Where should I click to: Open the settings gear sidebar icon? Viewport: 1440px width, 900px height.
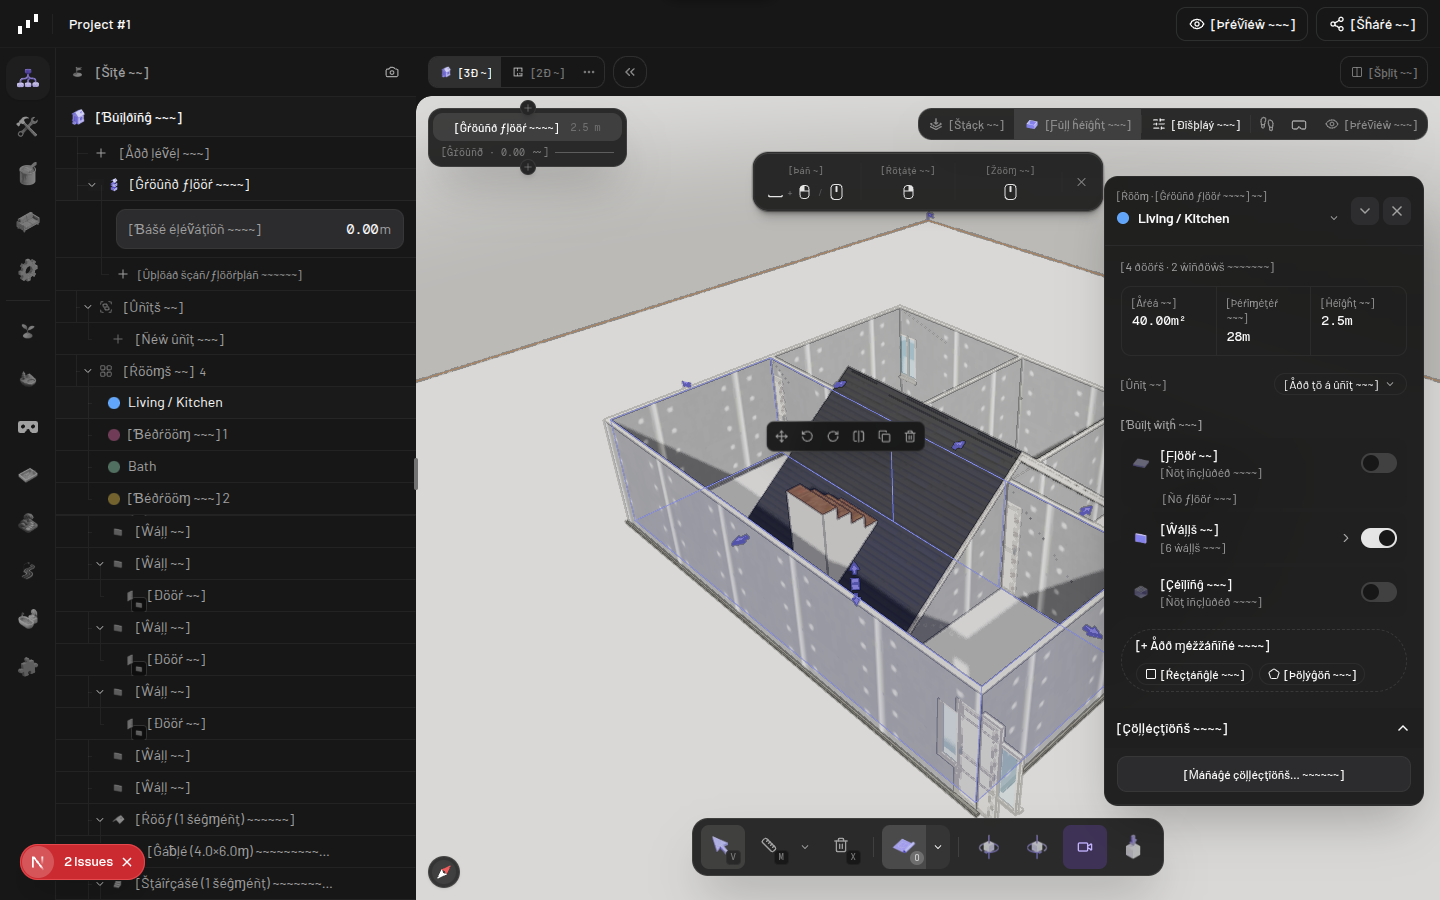(x=28, y=270)
